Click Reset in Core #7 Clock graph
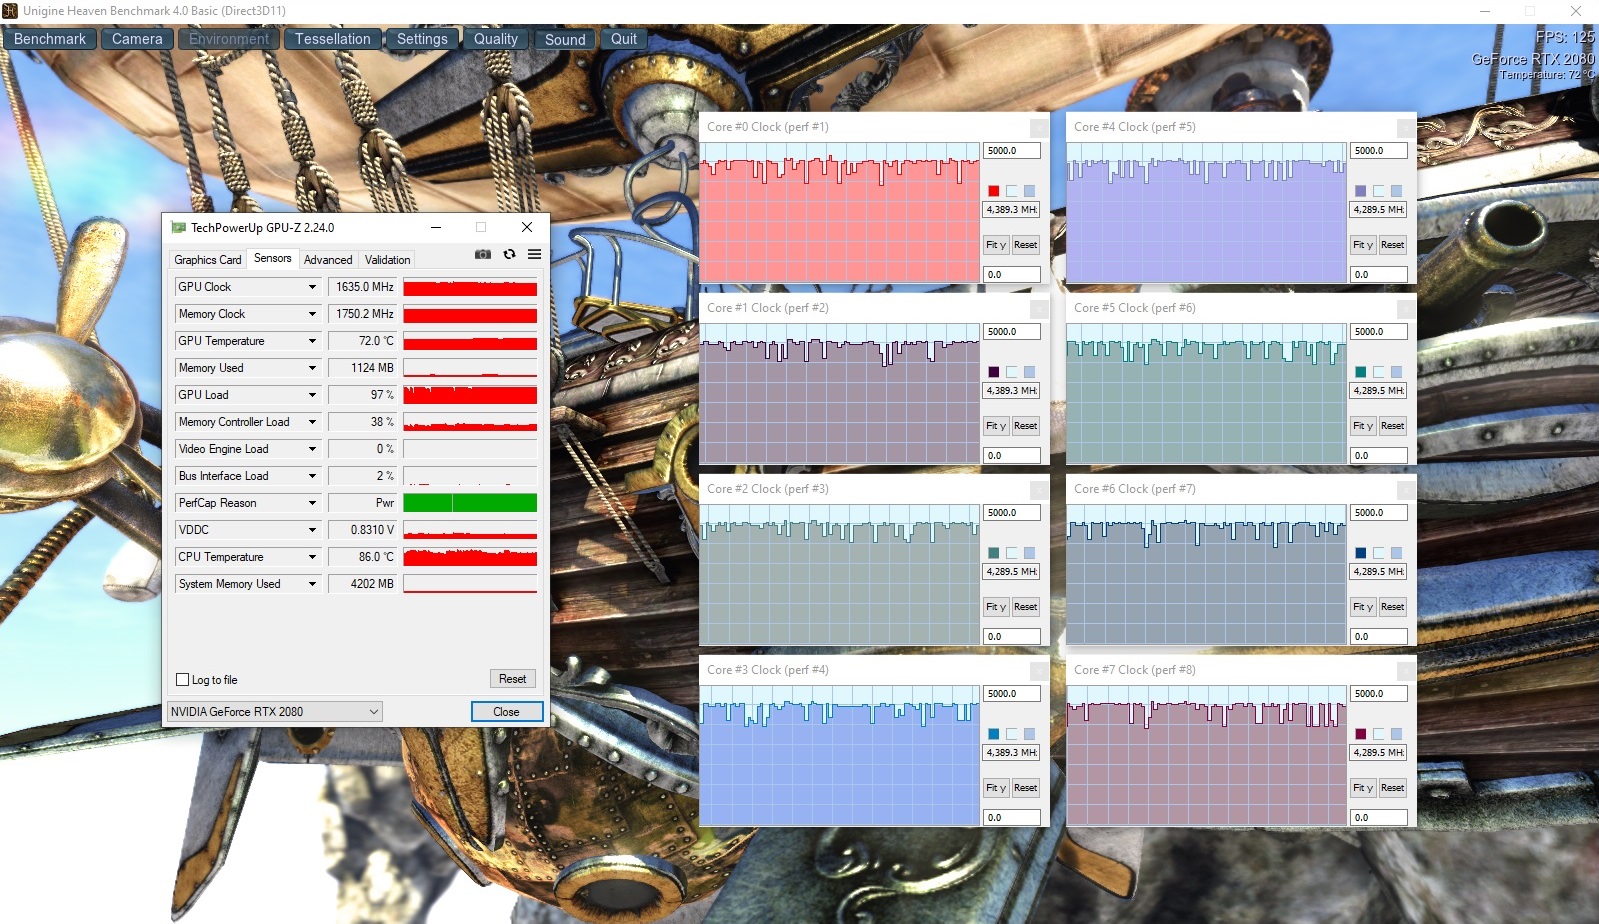Image resolution: width=1599 pixels, height=924 pixels. click(1392, 788)
